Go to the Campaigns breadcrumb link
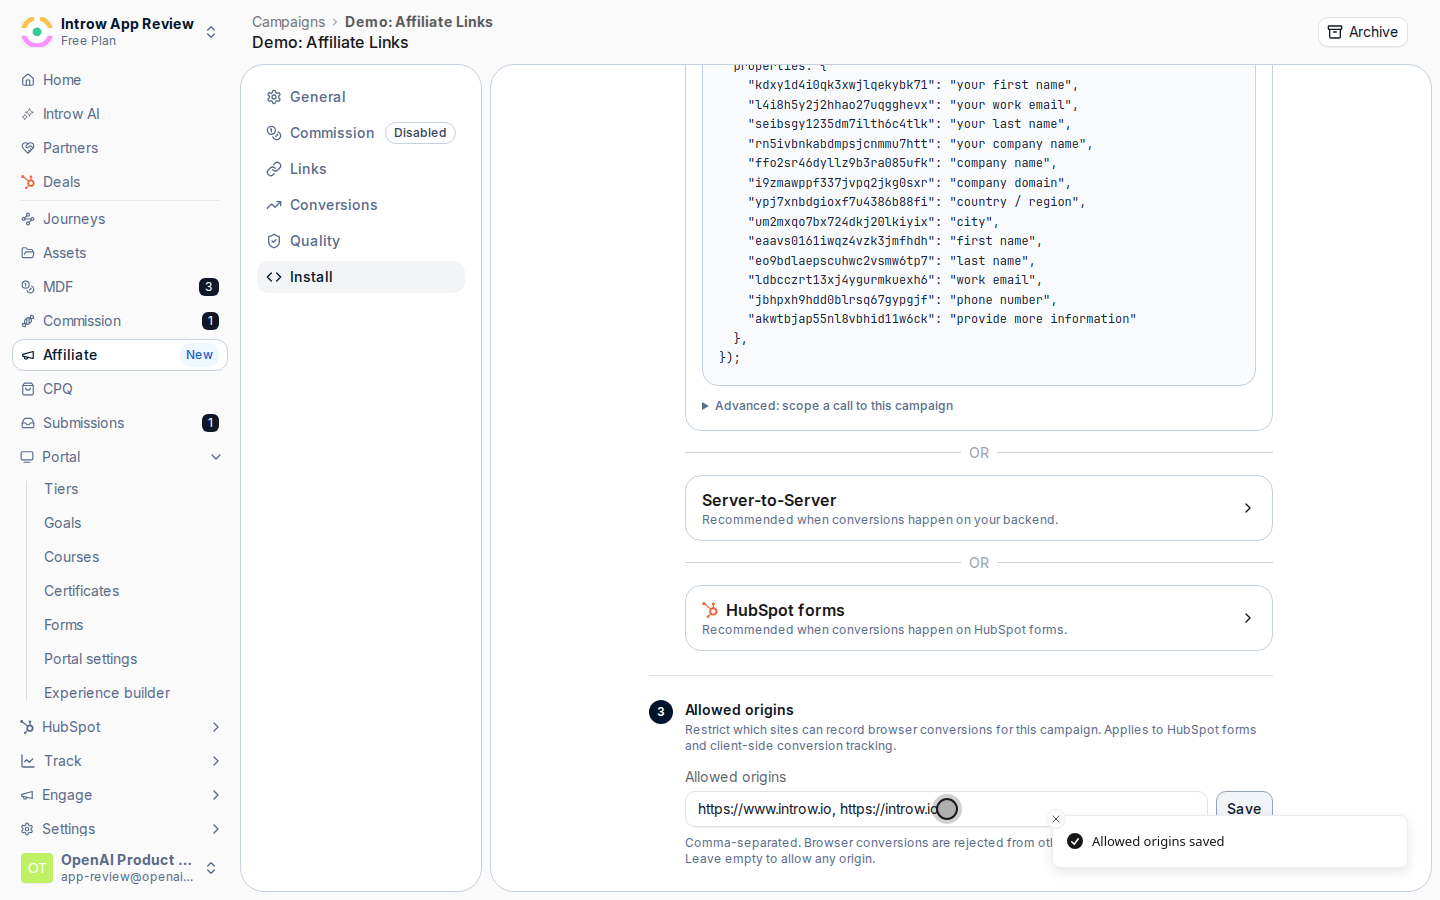Screen dimensions: 1440x900 (x=288, y=22)
